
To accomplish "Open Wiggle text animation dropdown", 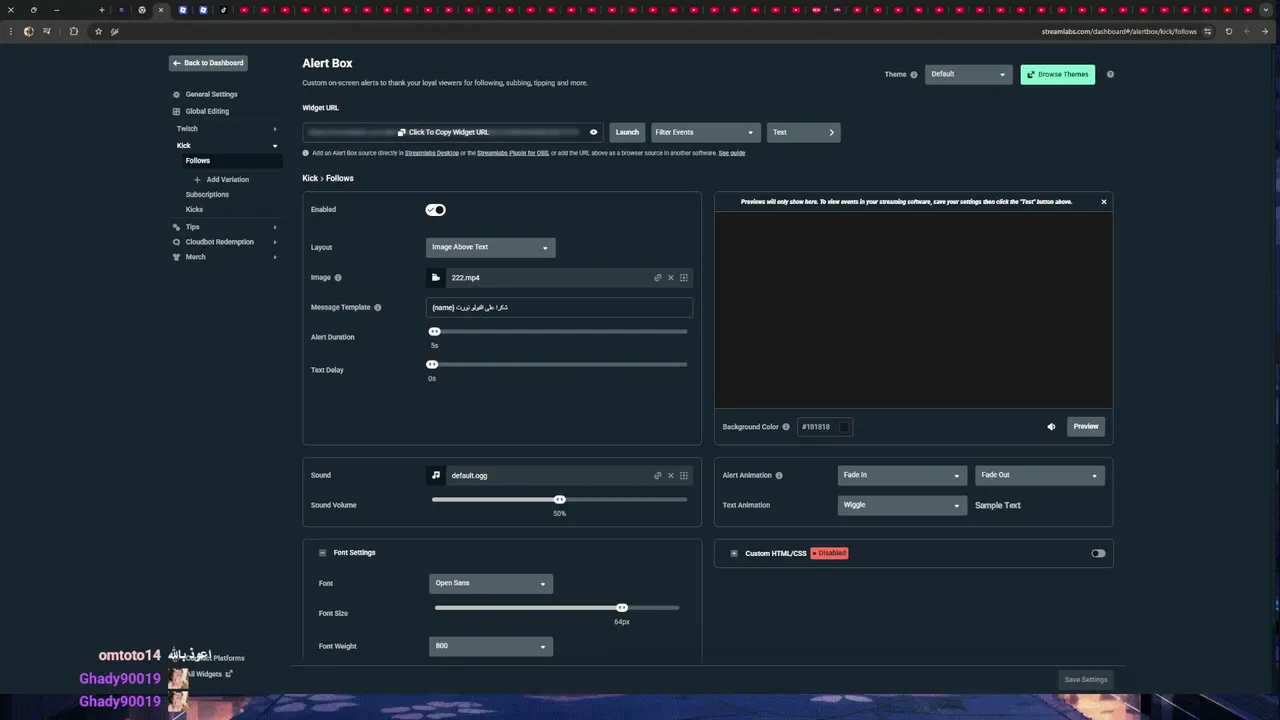I will pyautogui.click(x=902, y=505).
